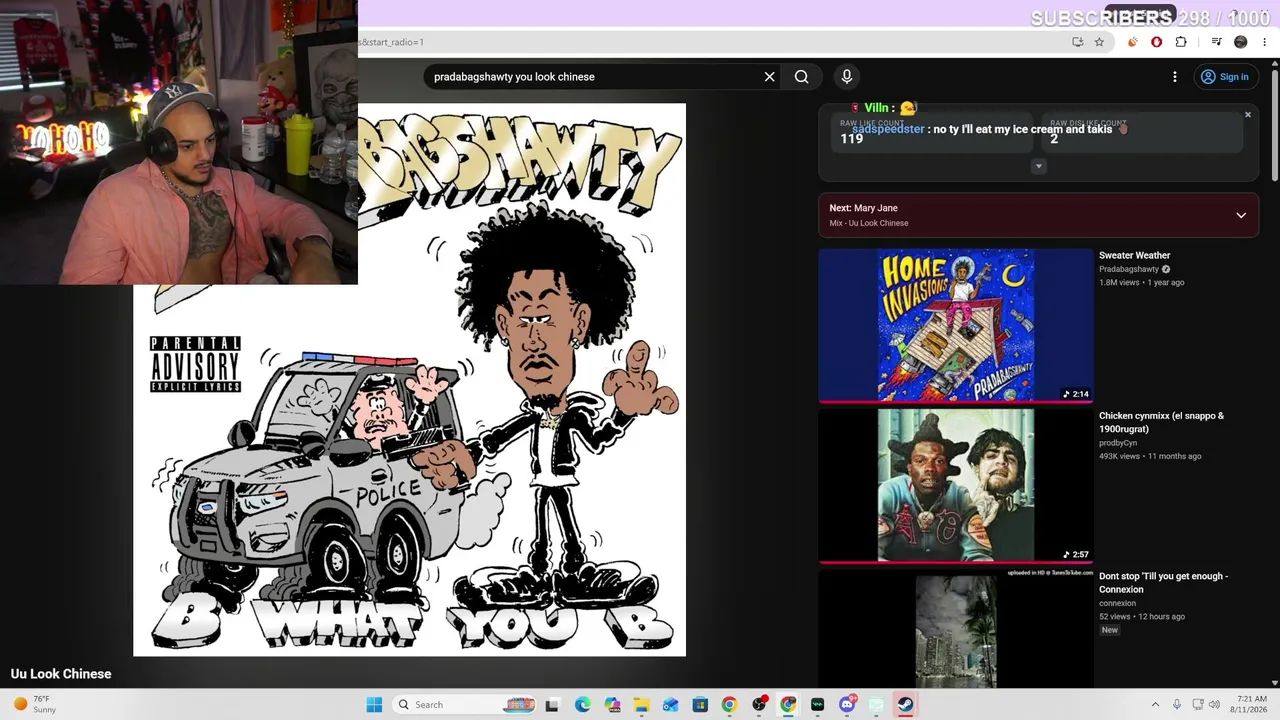Expand the raw counts panel arrow
Screen dimensions: 1280x720
tap(1038, 166)
